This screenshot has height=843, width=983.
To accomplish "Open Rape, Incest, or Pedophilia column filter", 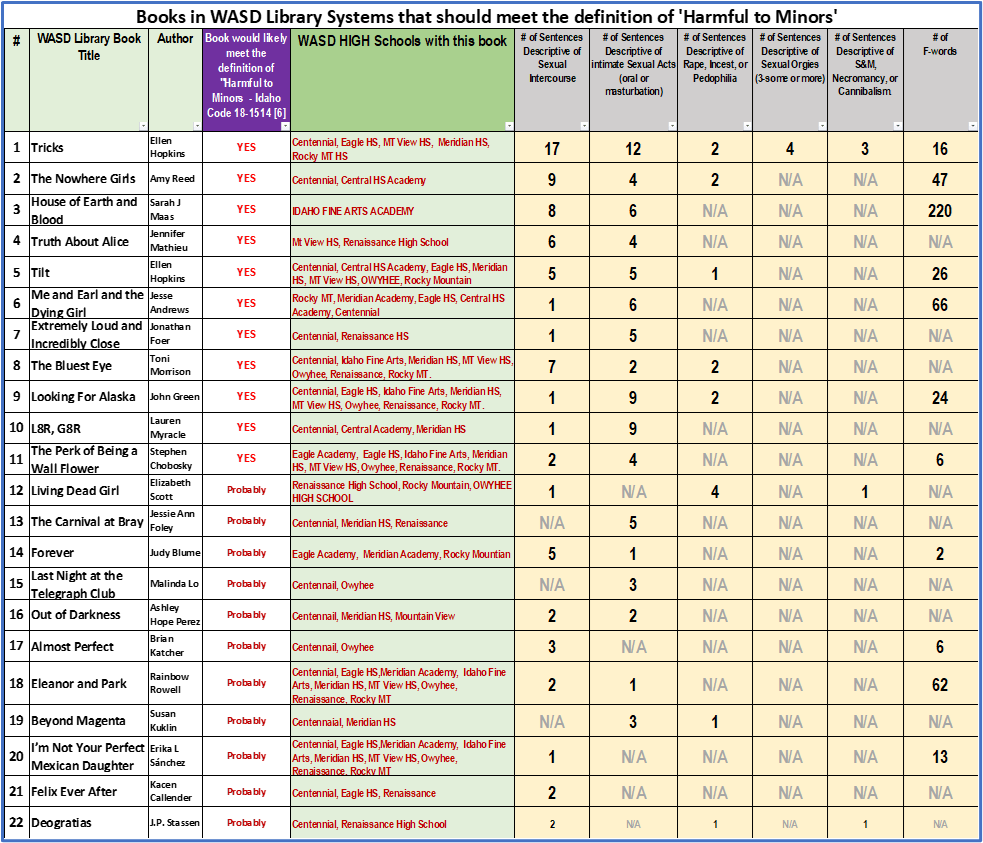I will tap(746, 126).
